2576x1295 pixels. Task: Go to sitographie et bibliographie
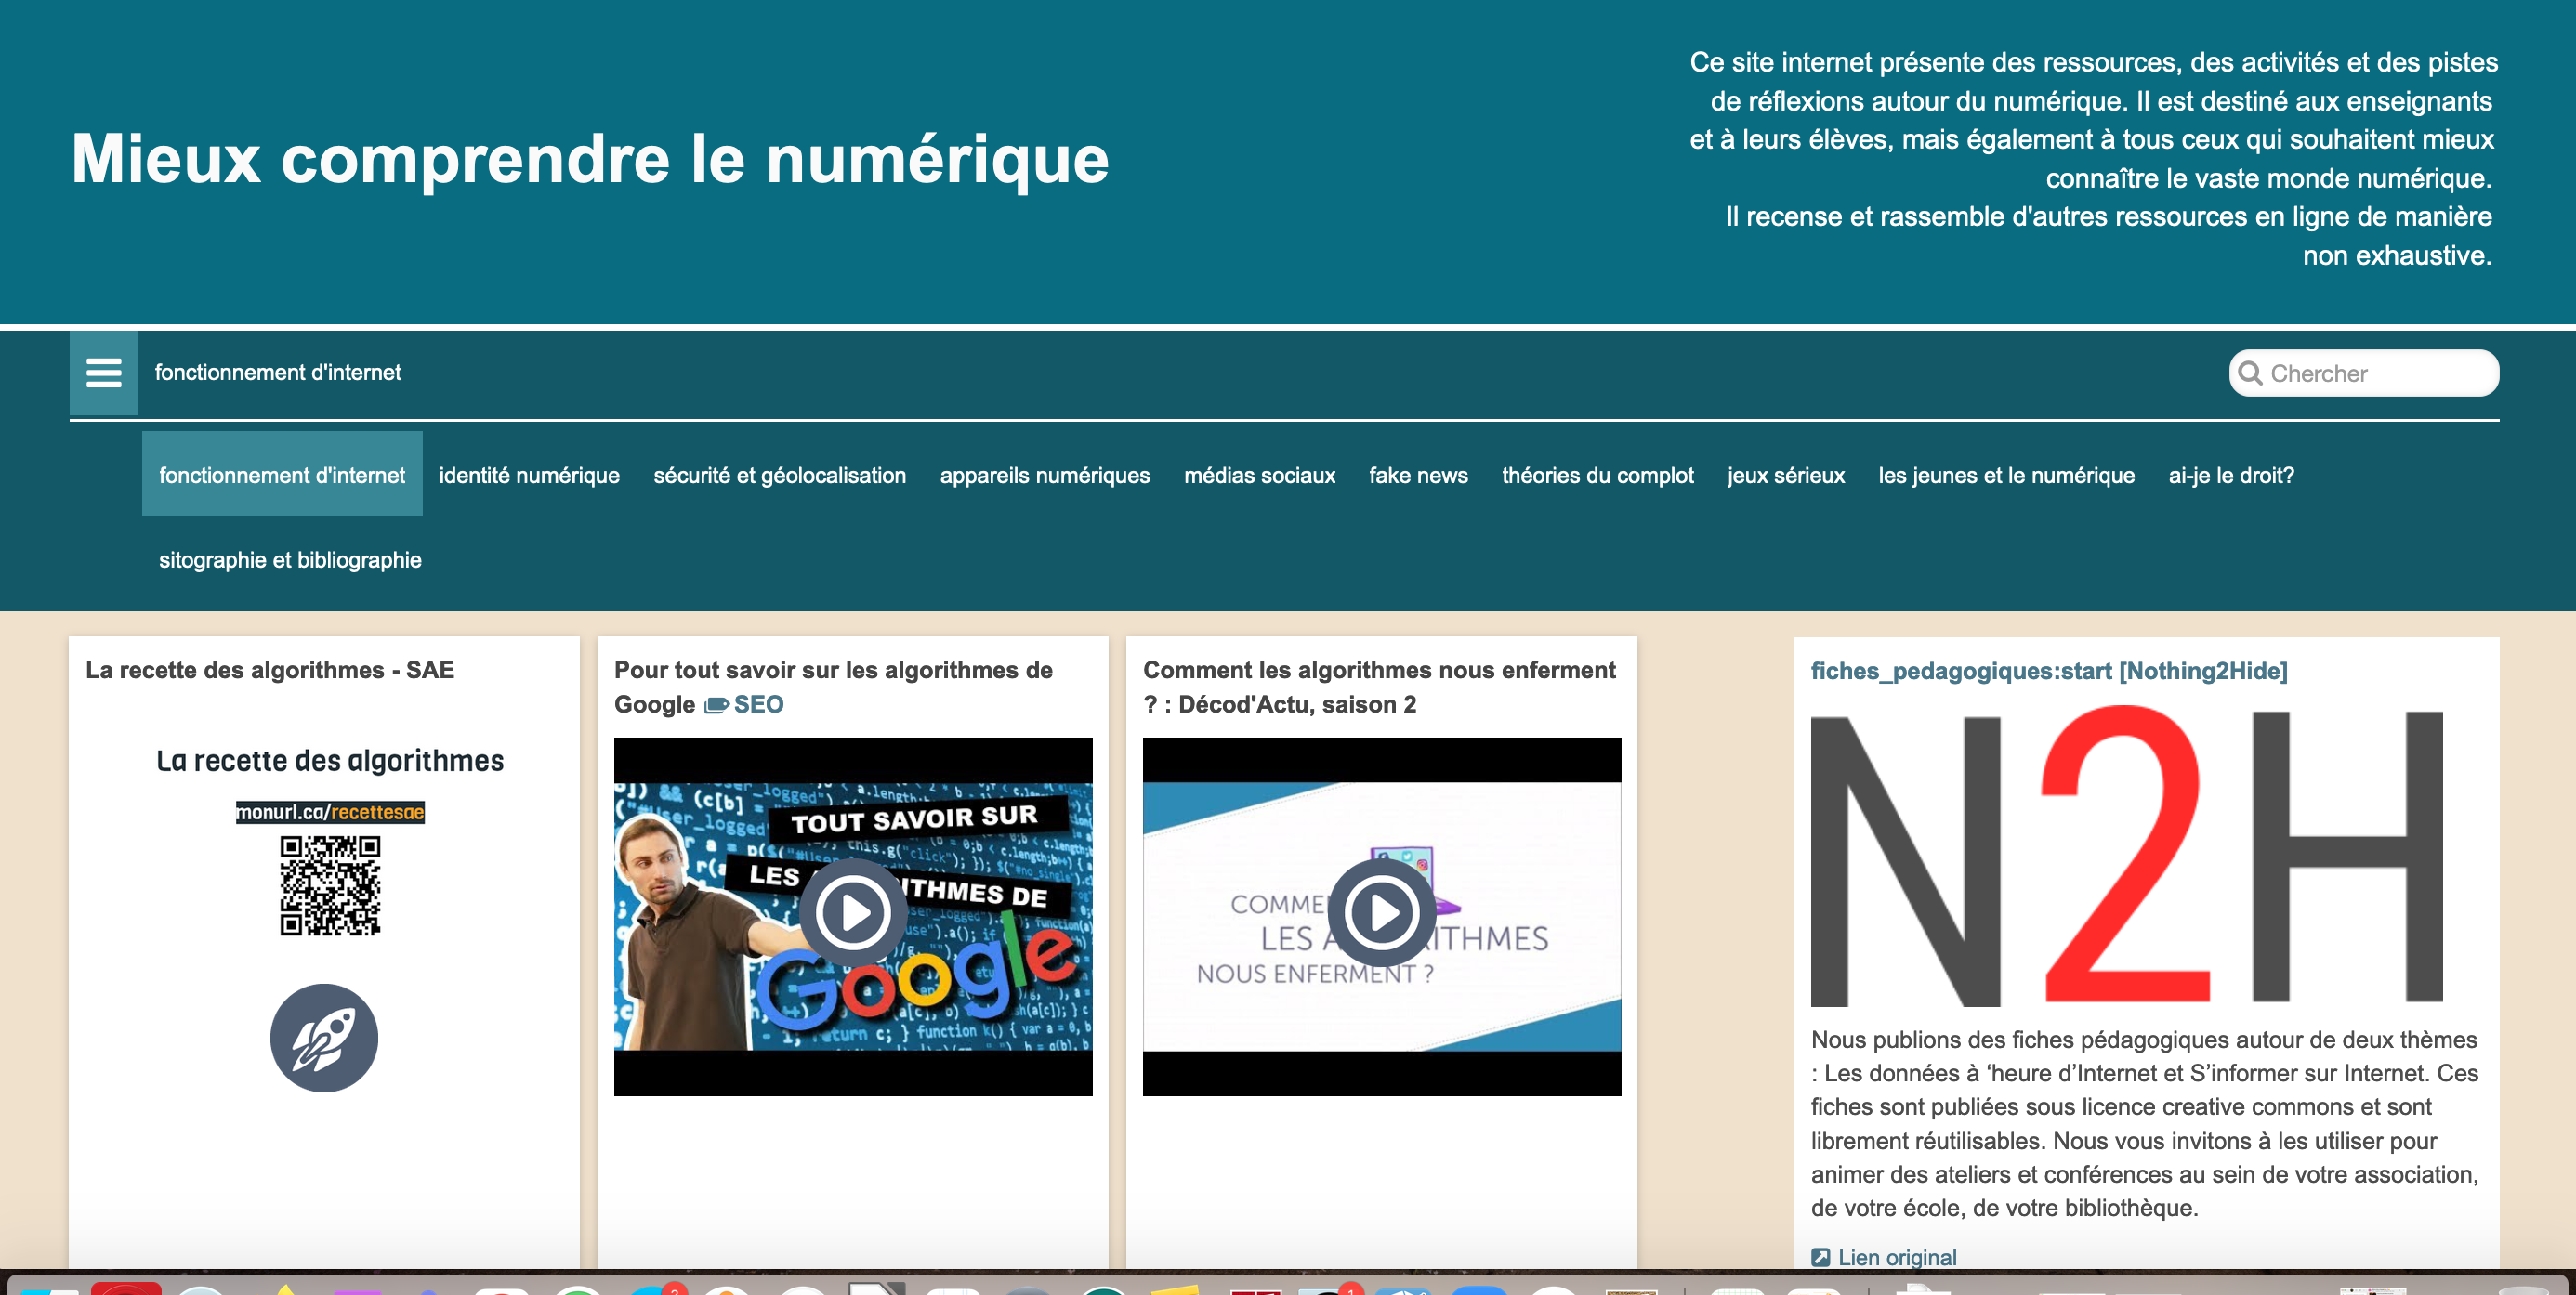click(290, 560)
